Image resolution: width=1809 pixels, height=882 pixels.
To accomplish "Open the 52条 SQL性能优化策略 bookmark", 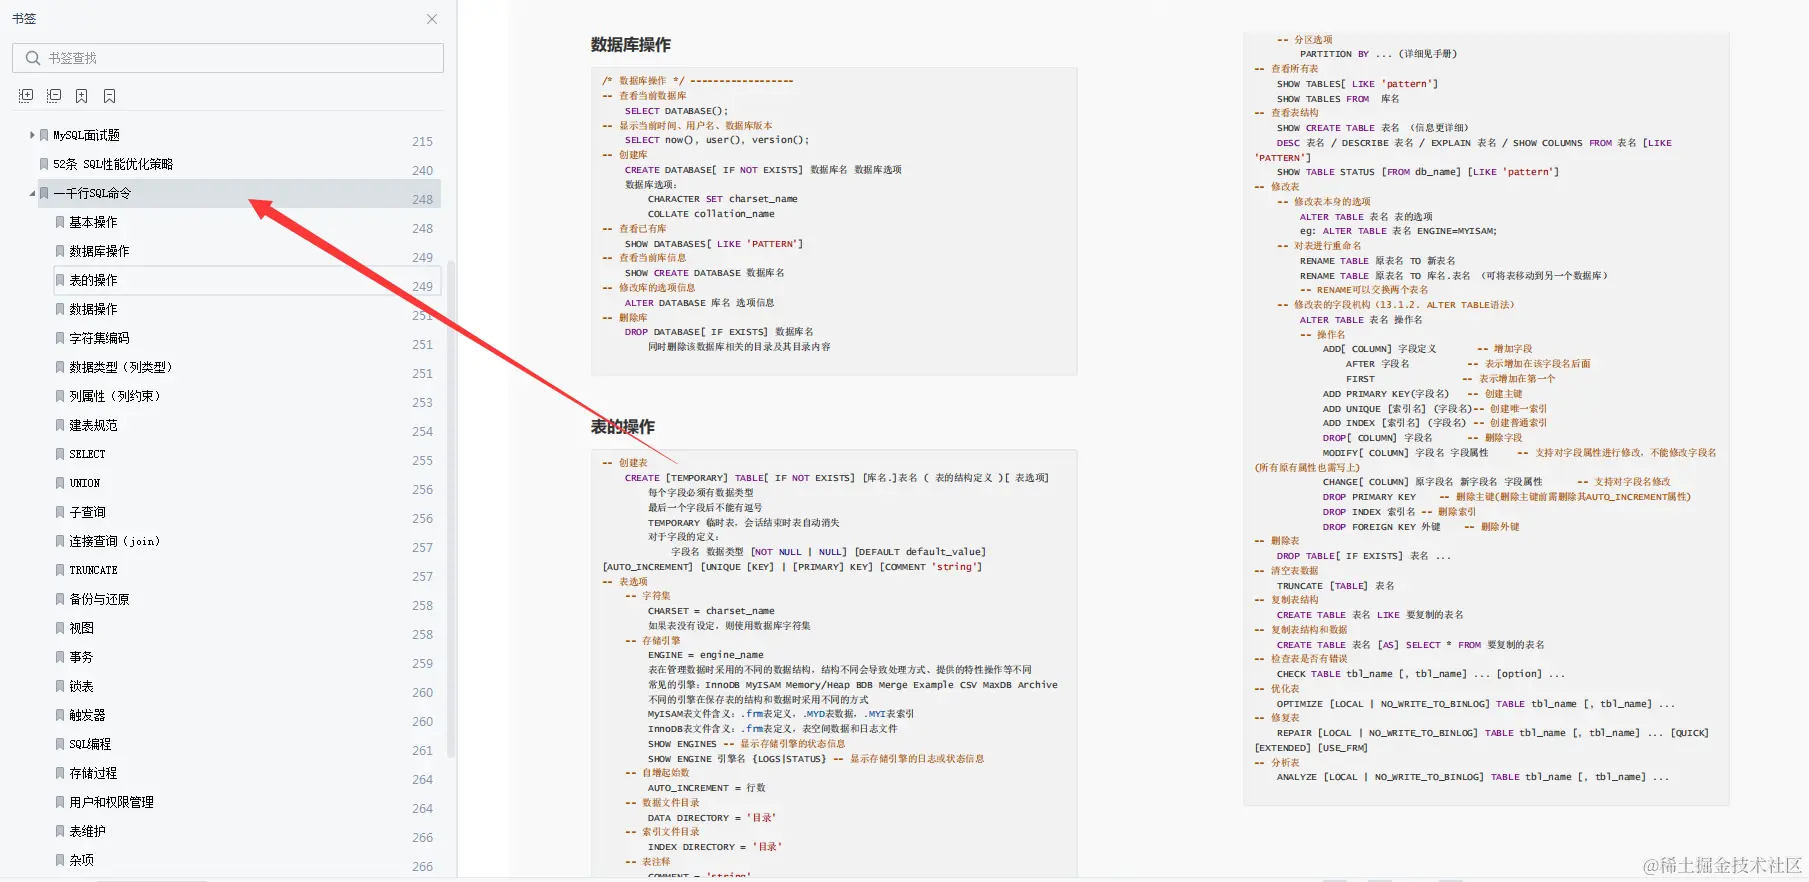I will (113, 164).
